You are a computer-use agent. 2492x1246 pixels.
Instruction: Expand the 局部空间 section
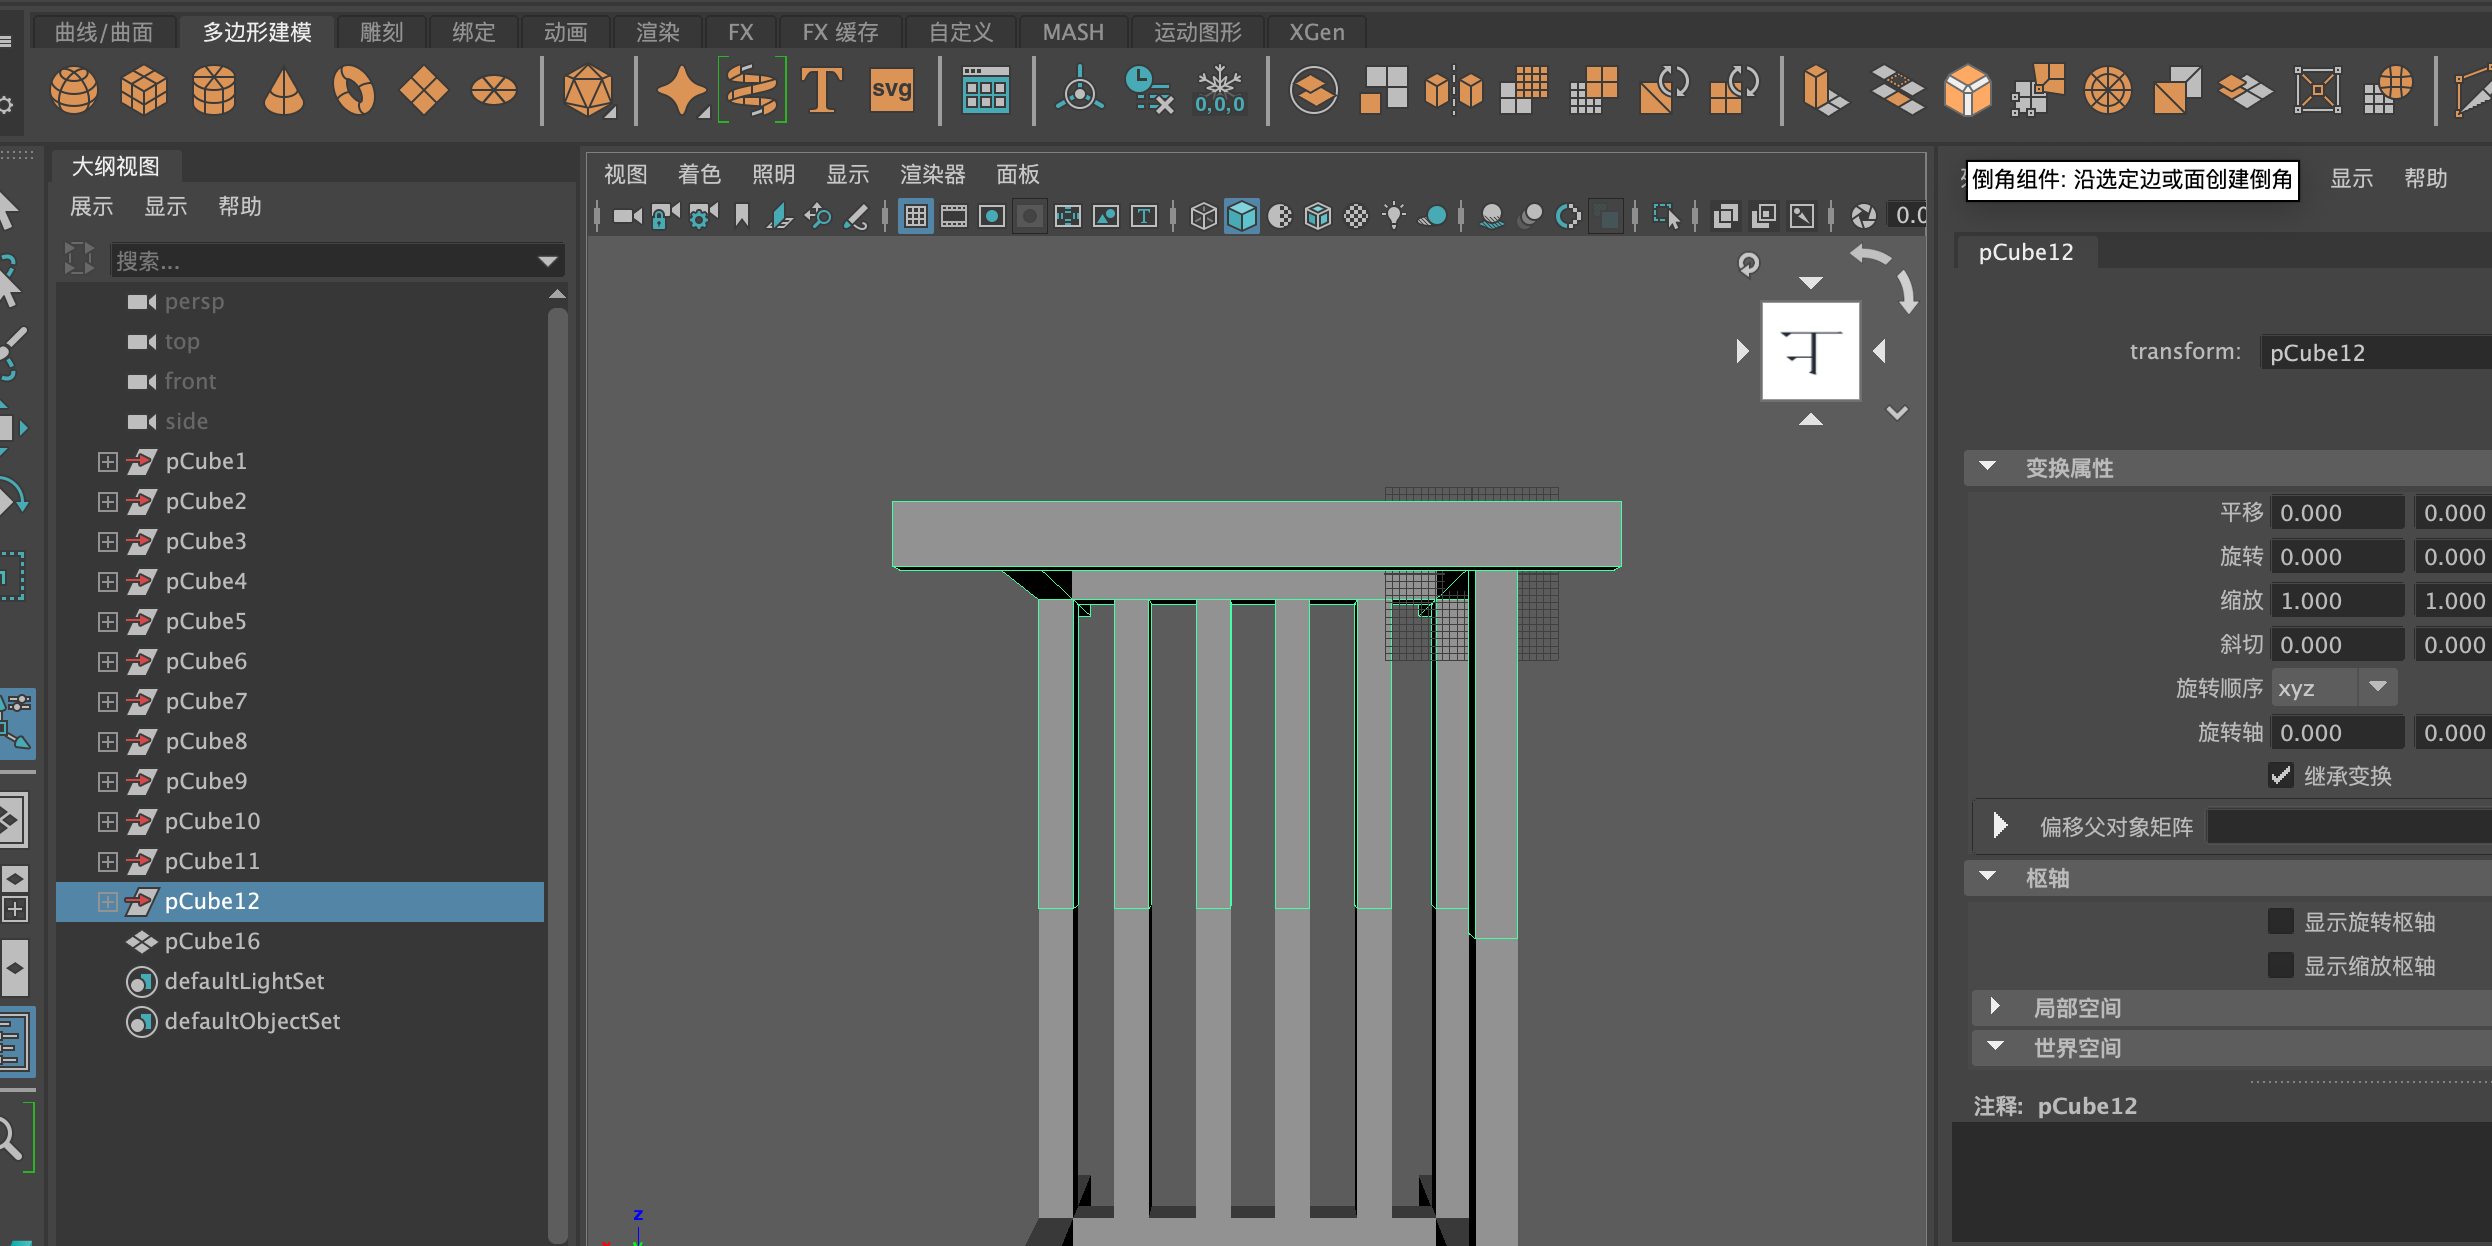1995,1007
